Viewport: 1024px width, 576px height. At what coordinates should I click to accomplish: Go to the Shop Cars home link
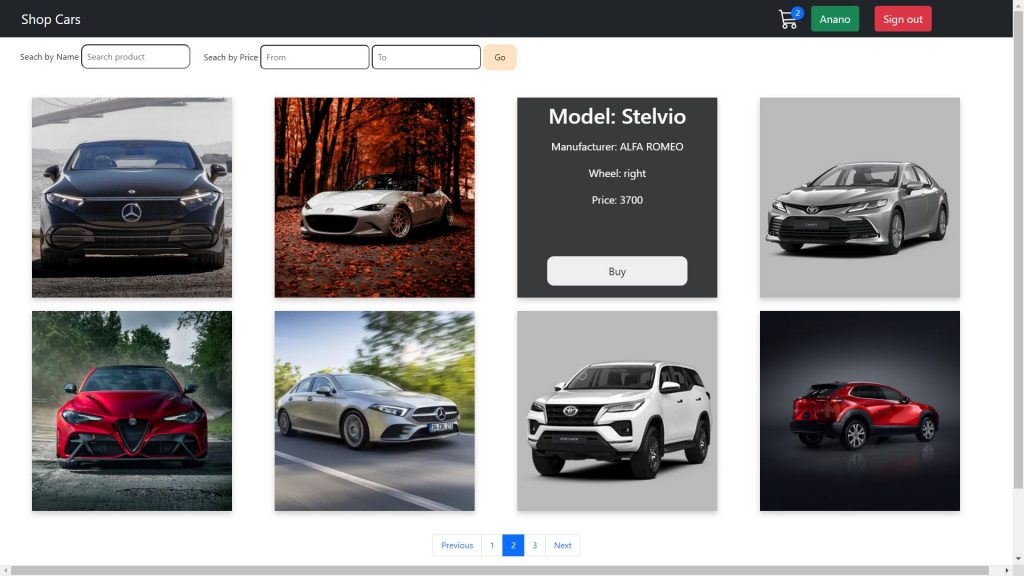(x=51, y=19)
